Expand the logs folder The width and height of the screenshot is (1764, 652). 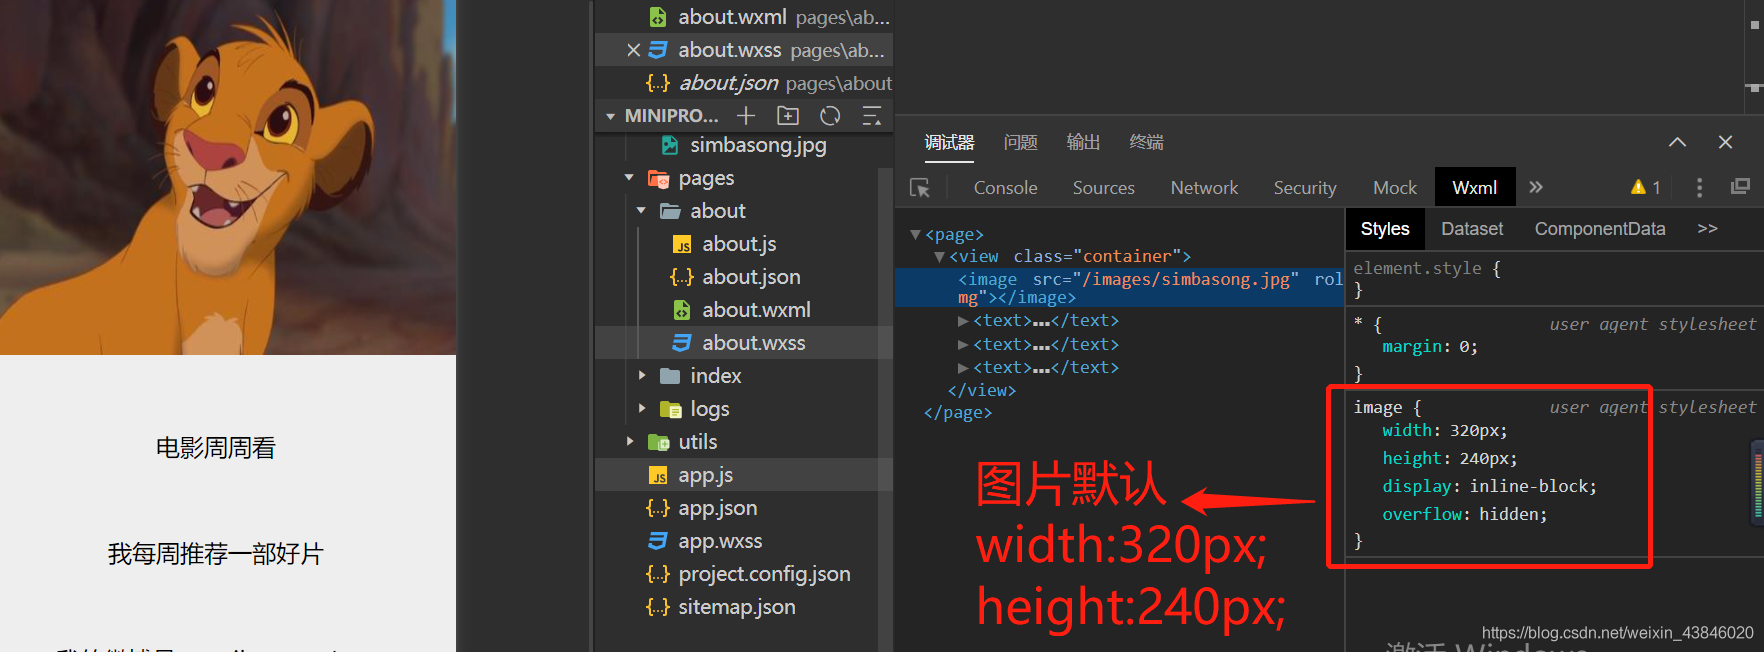point(641,409)
